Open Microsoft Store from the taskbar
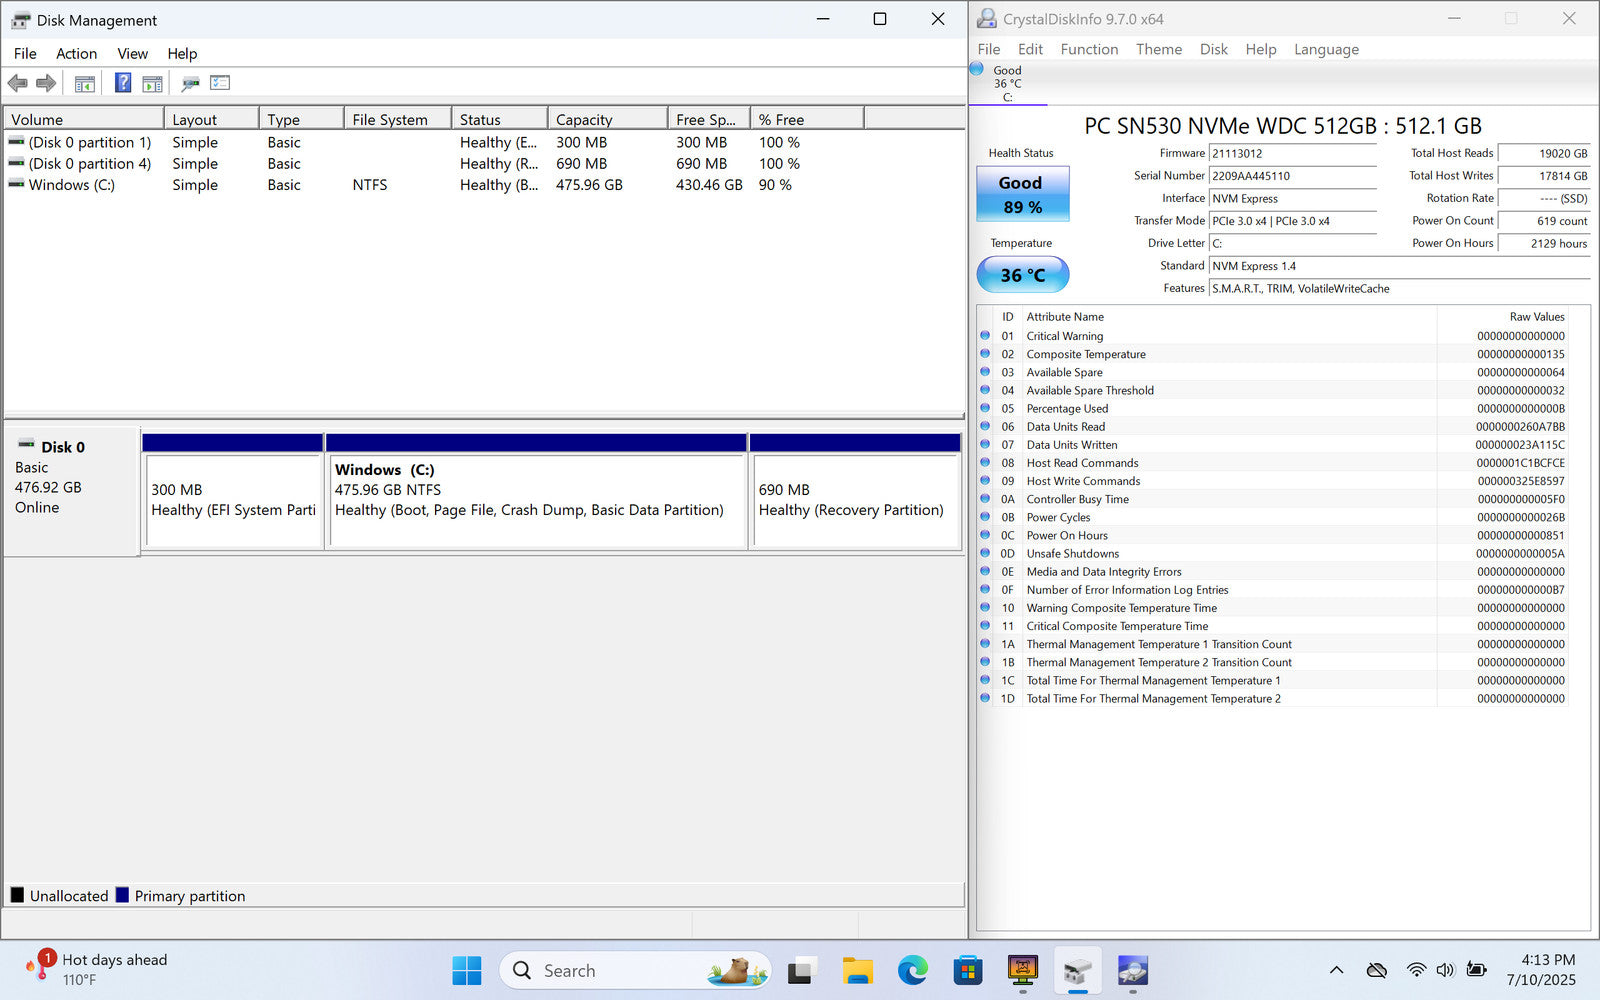The image size is (1600, 1000). tap(968, 970)
